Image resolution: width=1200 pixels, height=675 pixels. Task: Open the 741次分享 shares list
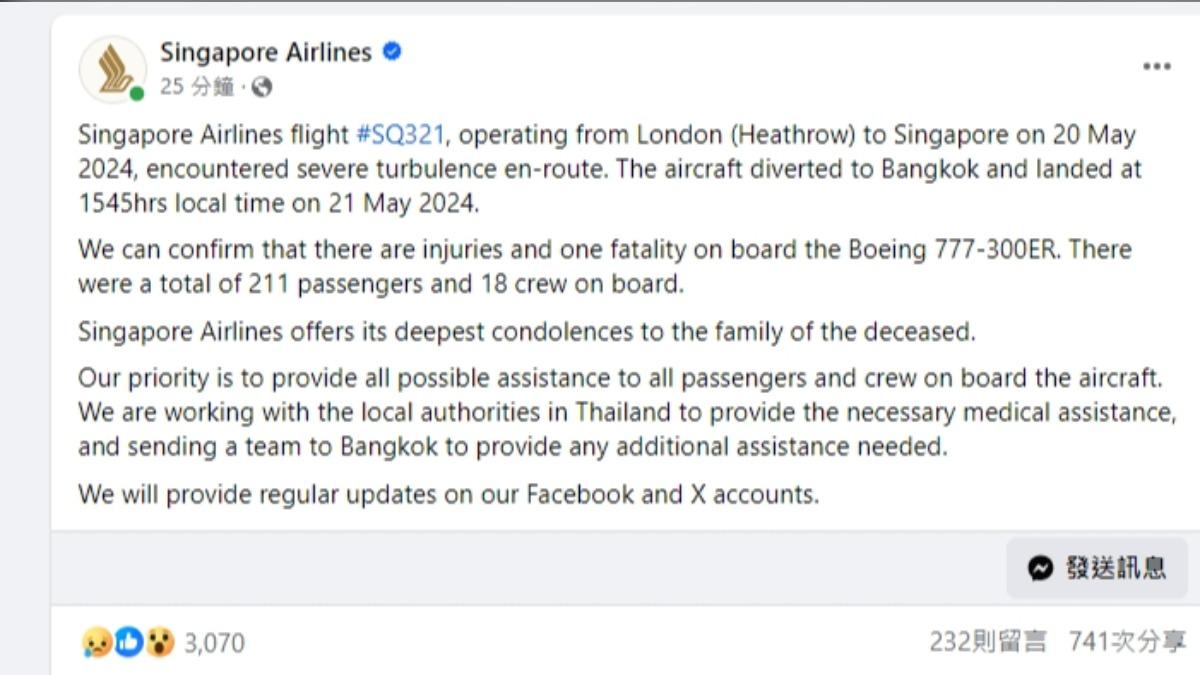tap(1127, 641)
